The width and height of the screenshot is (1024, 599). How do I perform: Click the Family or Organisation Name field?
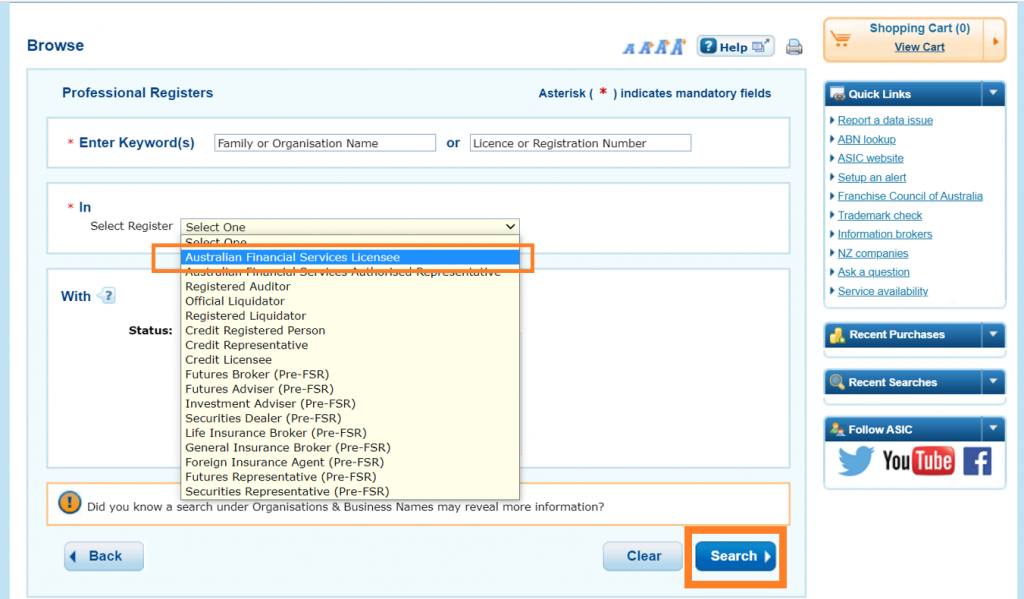325,143
